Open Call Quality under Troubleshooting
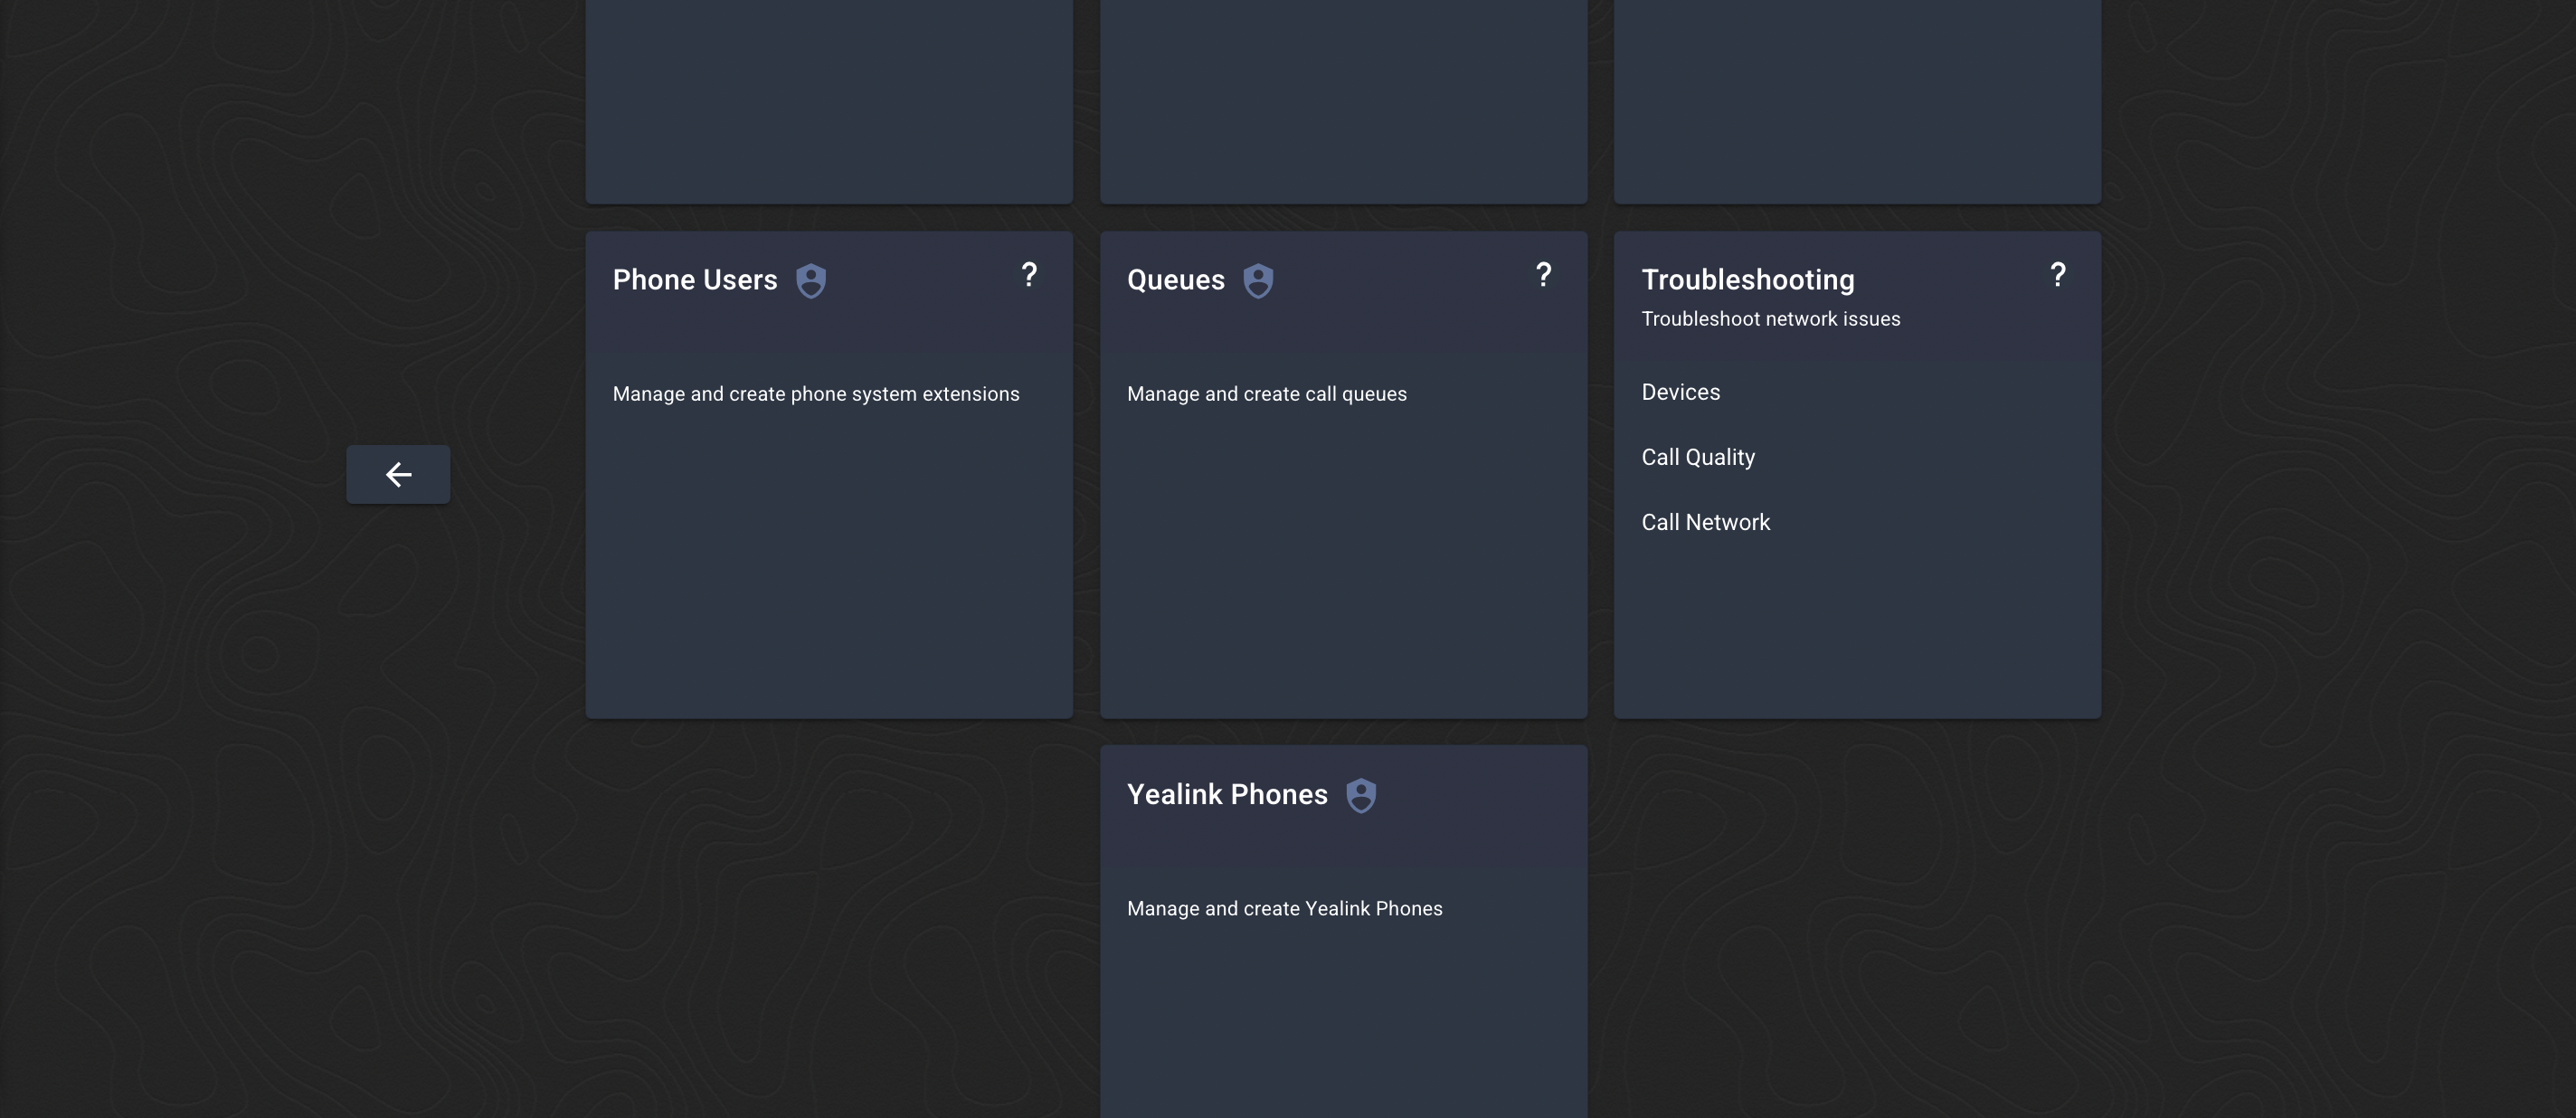Viewport: 2576px width, 1118px height. [x=1698, y=457]
